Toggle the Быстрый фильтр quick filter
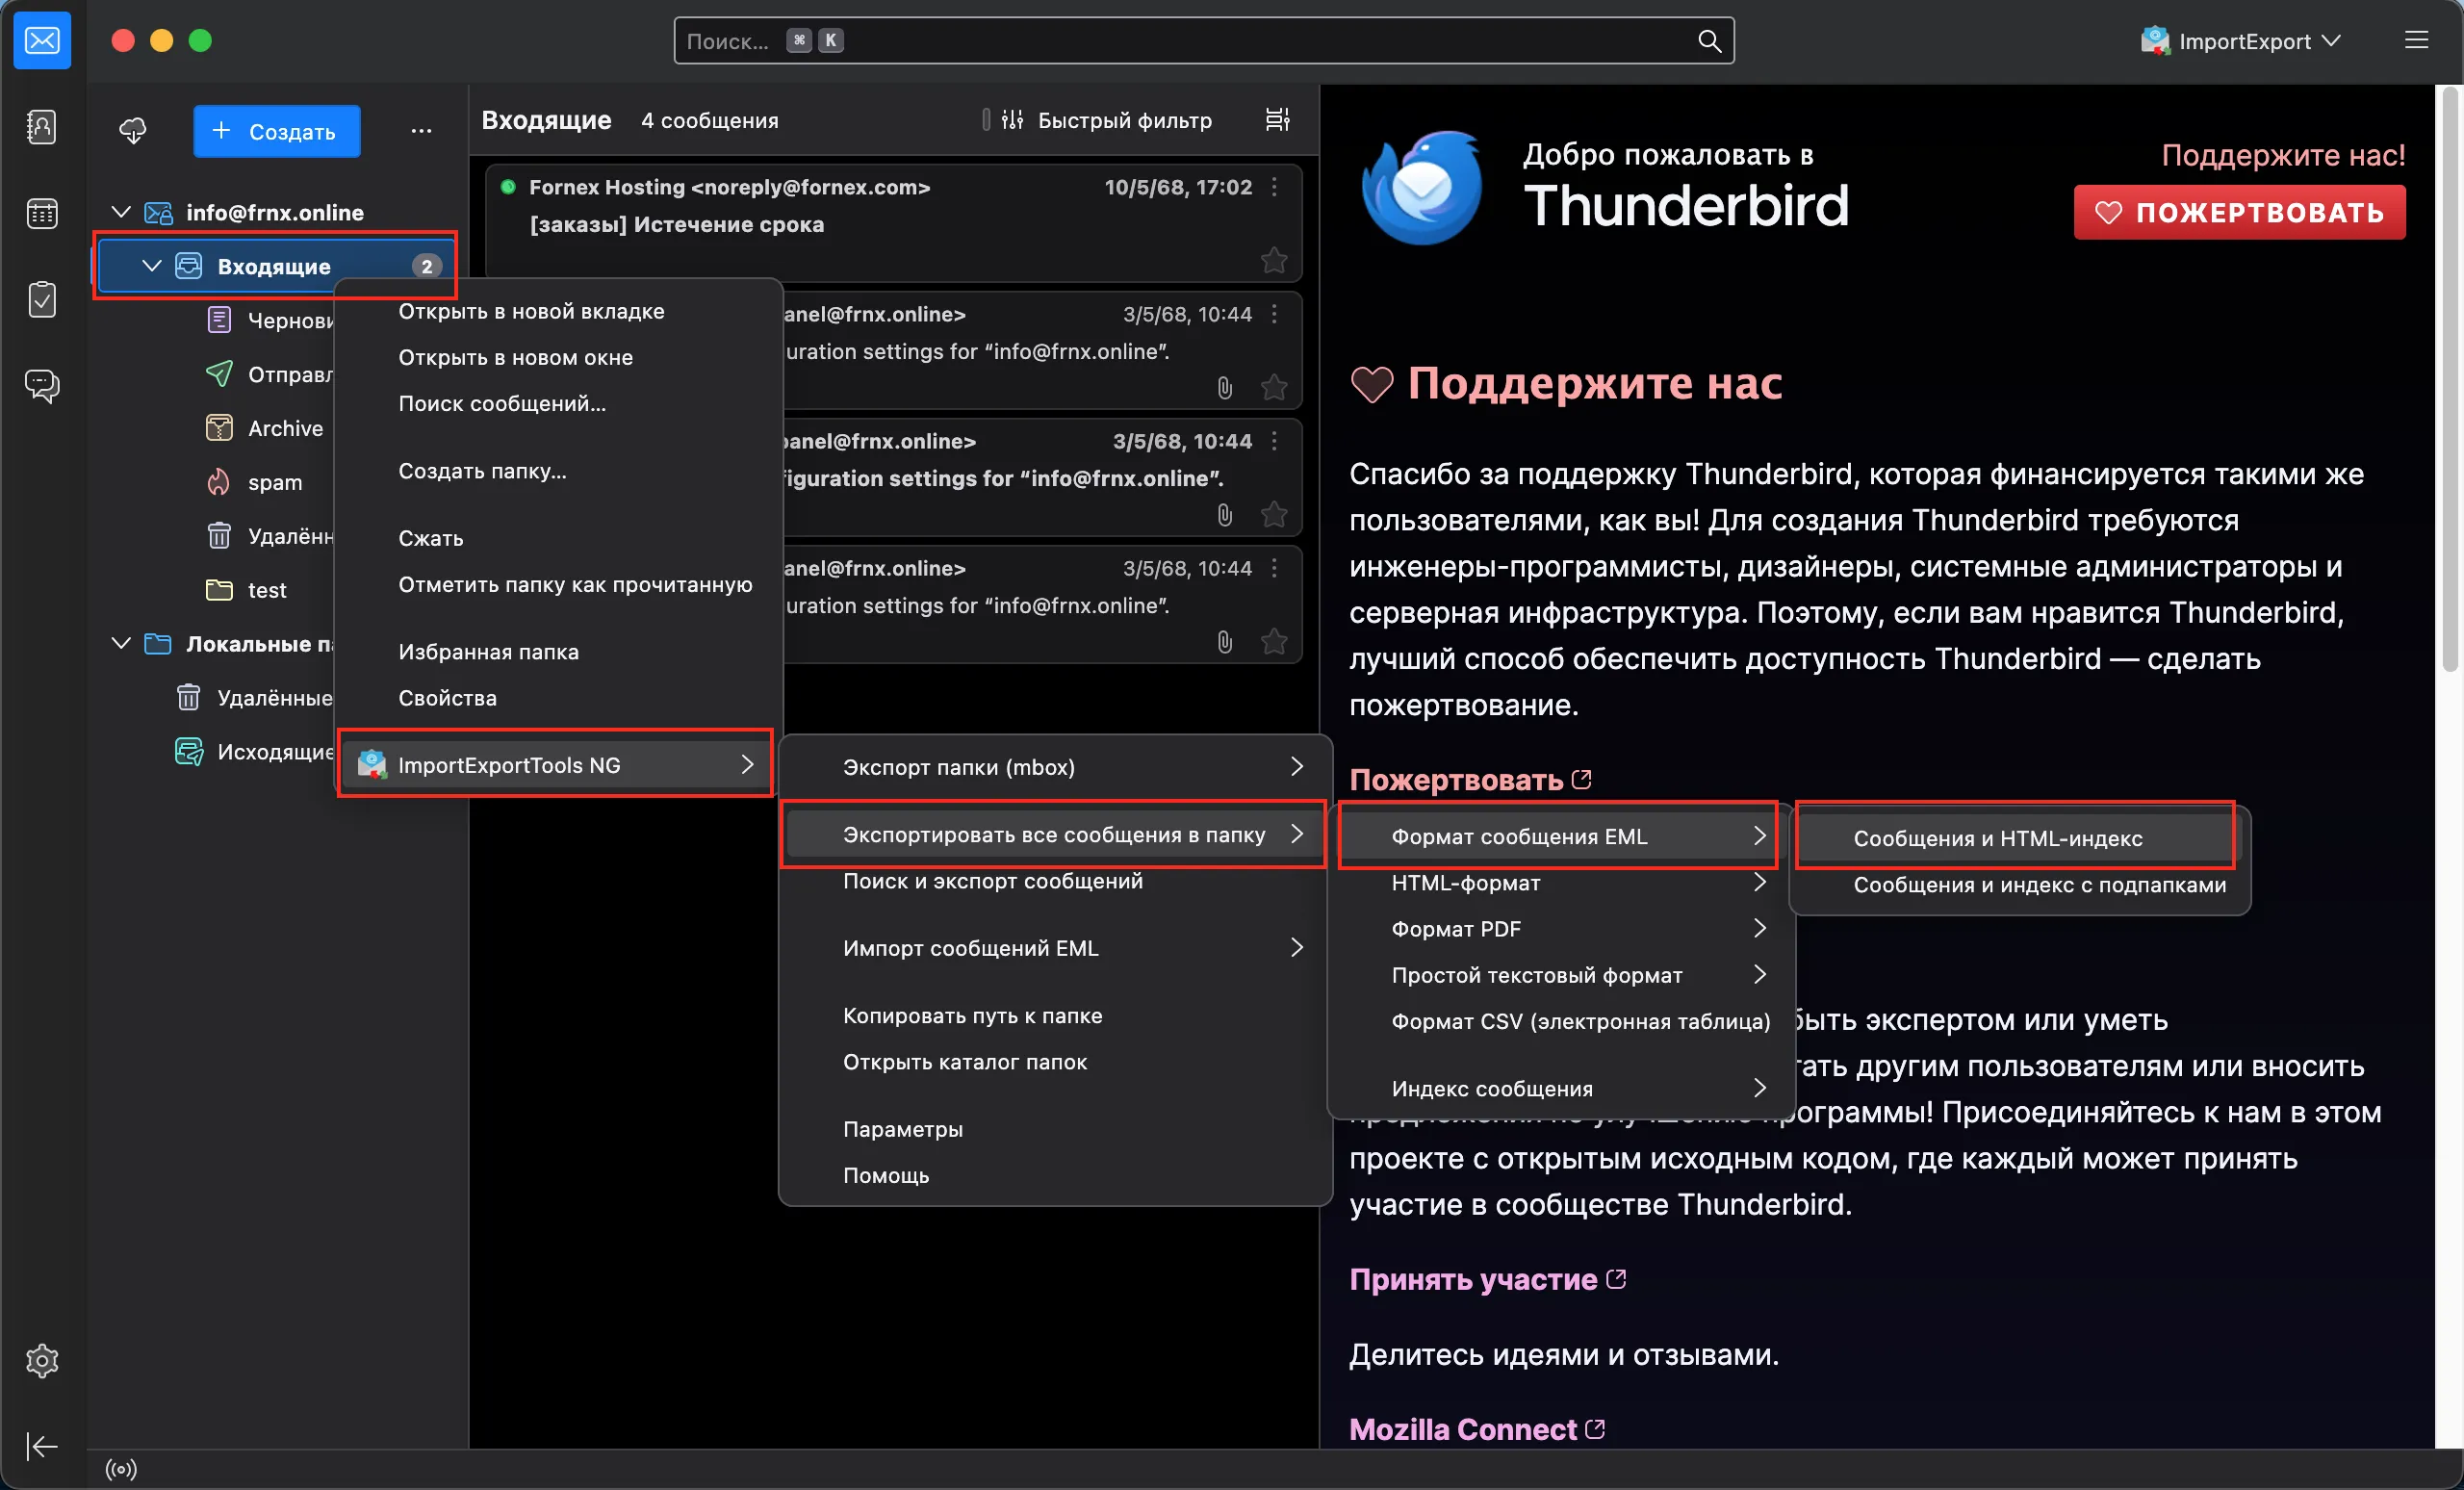This screenshot has height=1490, width=2464. (1111, 120)
